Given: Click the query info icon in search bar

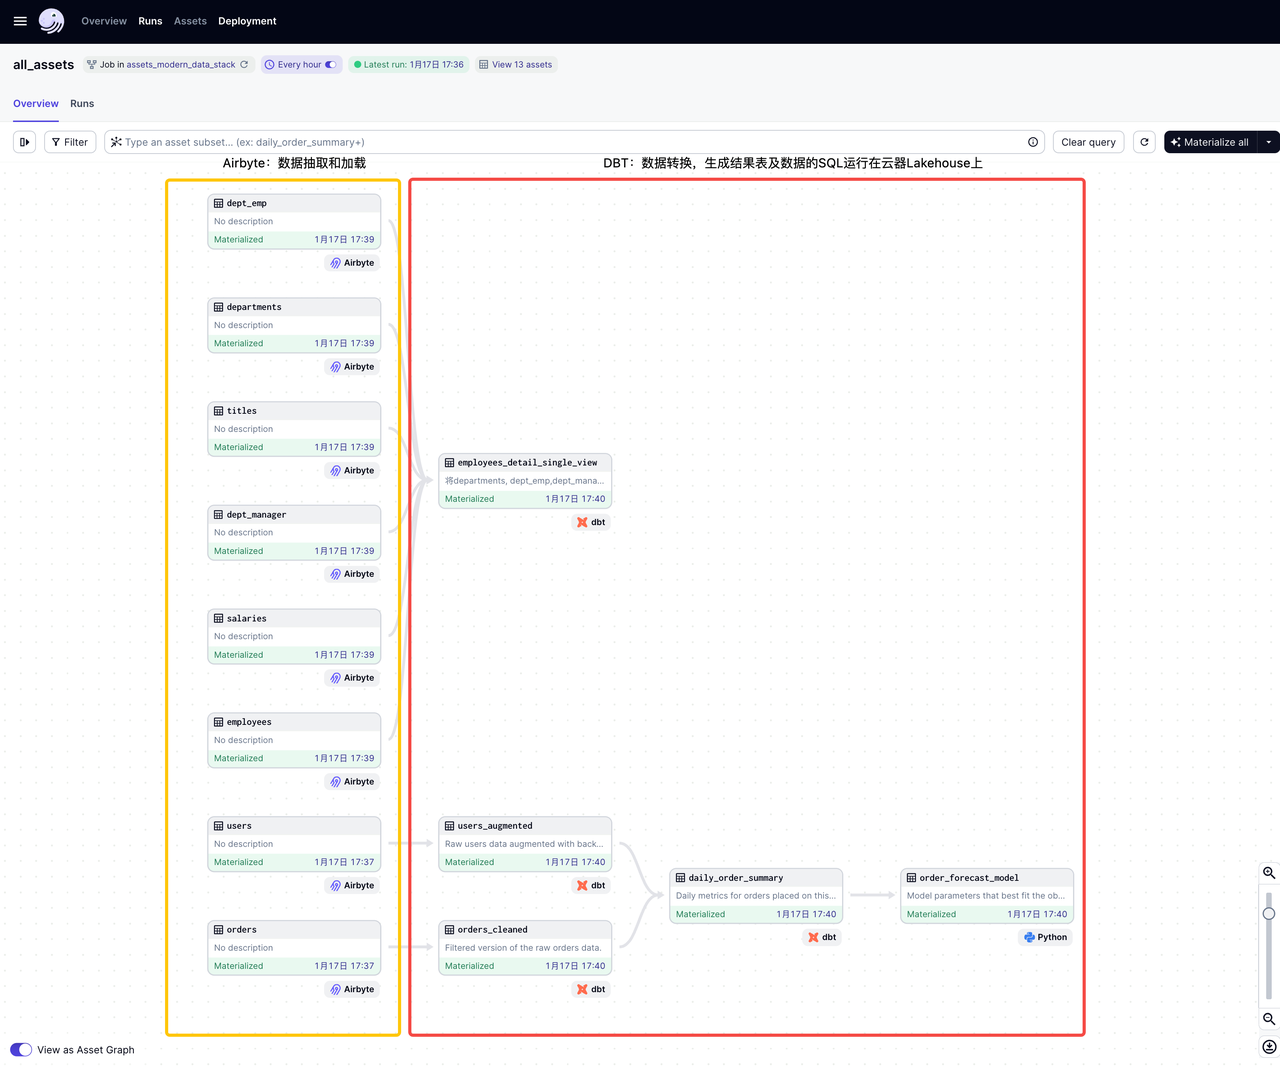Looking at the screenshot, I should [1033, 142].
